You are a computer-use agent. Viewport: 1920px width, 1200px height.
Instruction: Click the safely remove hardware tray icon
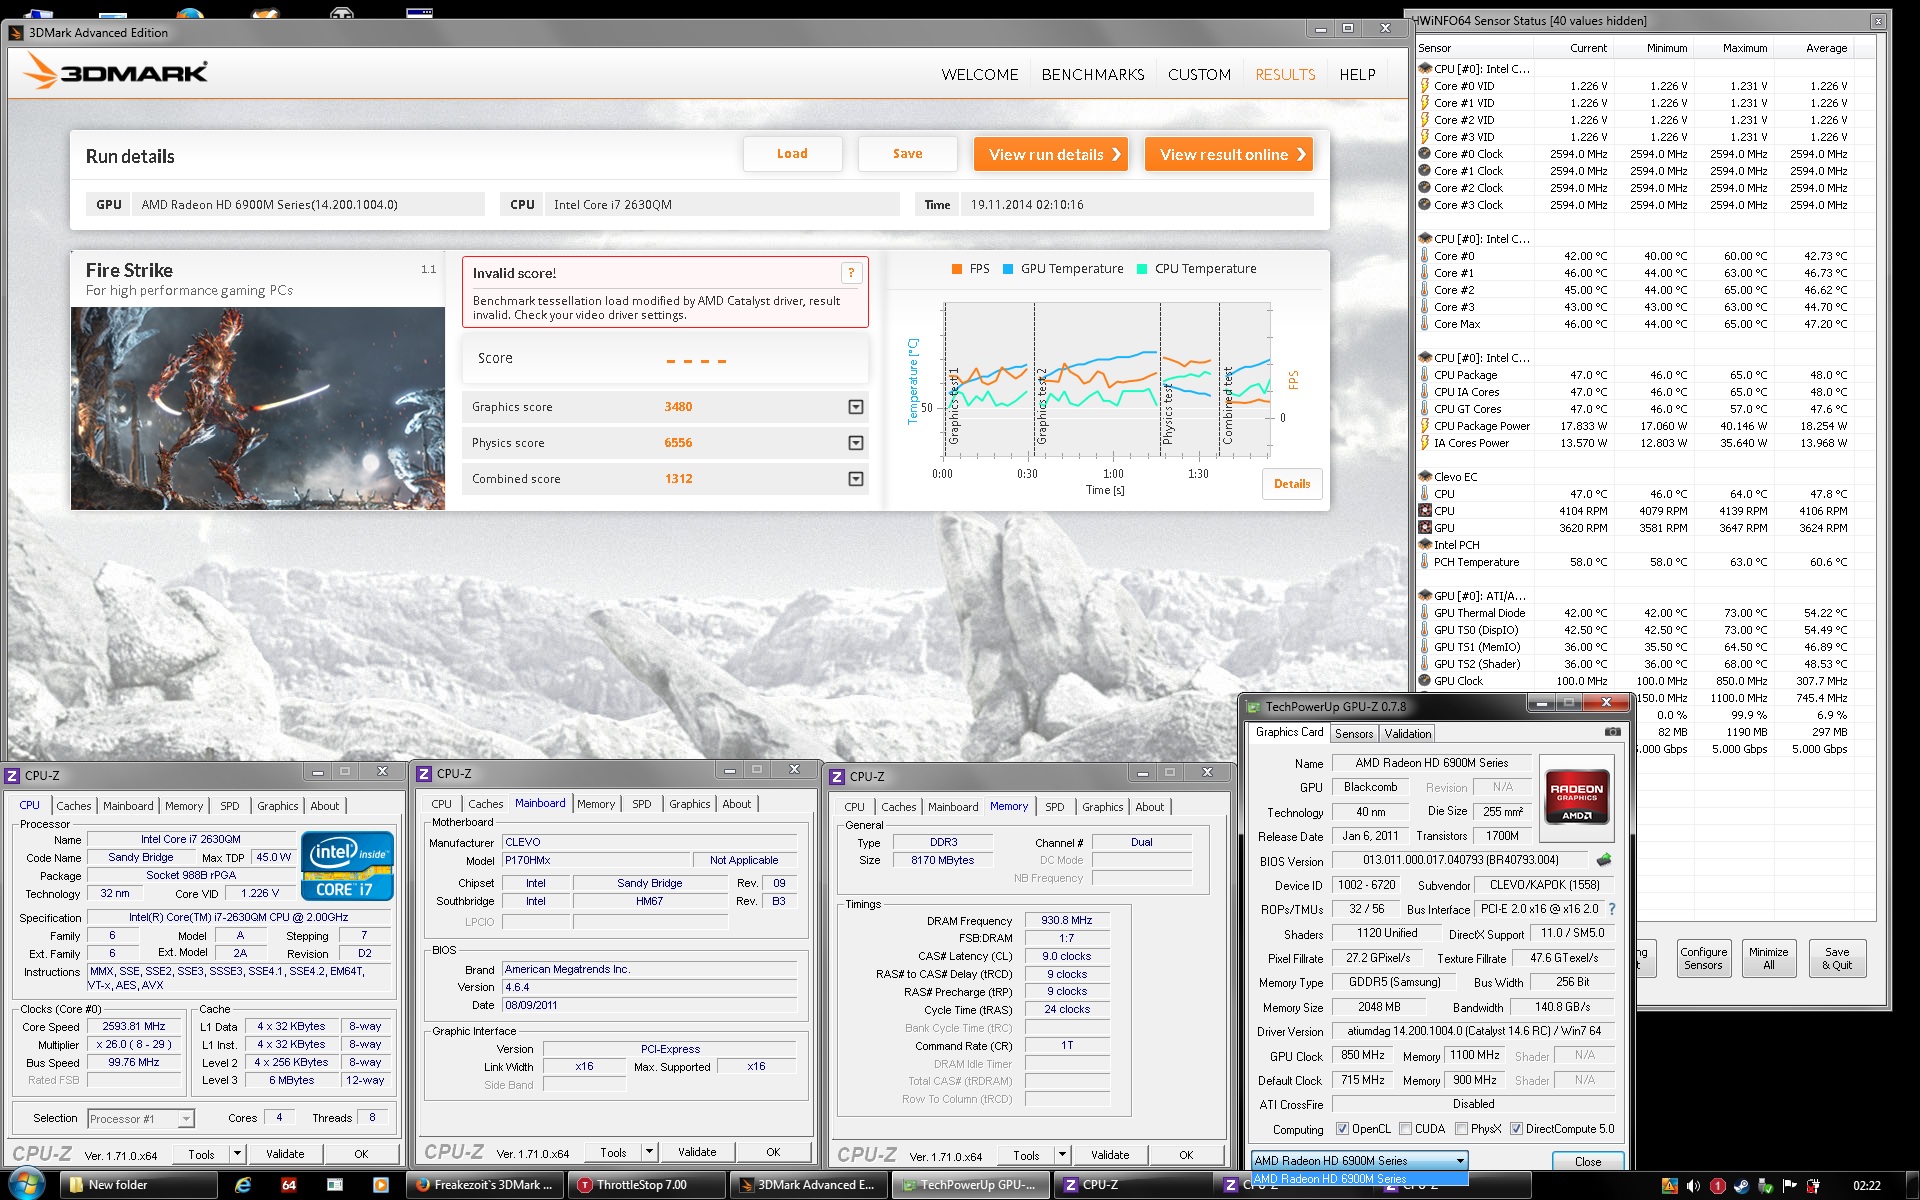tap(1766, 1186)
